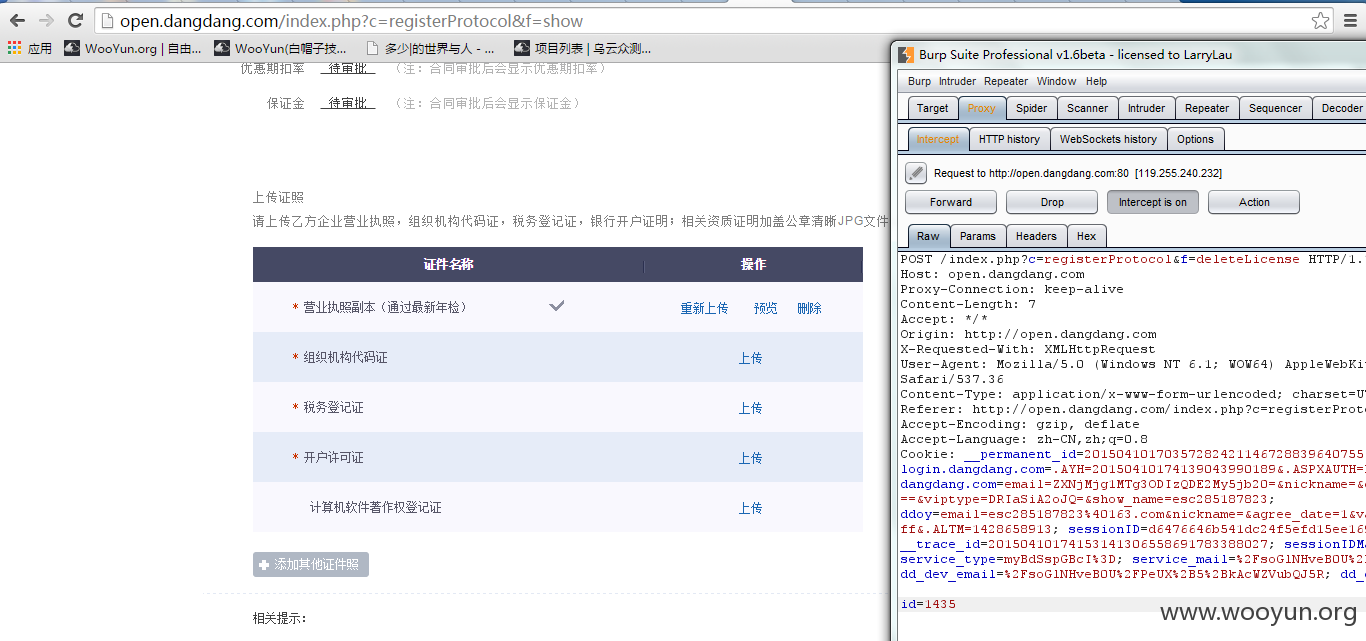
Task: Click the 预览 link
Action: (x=765, y=308)
